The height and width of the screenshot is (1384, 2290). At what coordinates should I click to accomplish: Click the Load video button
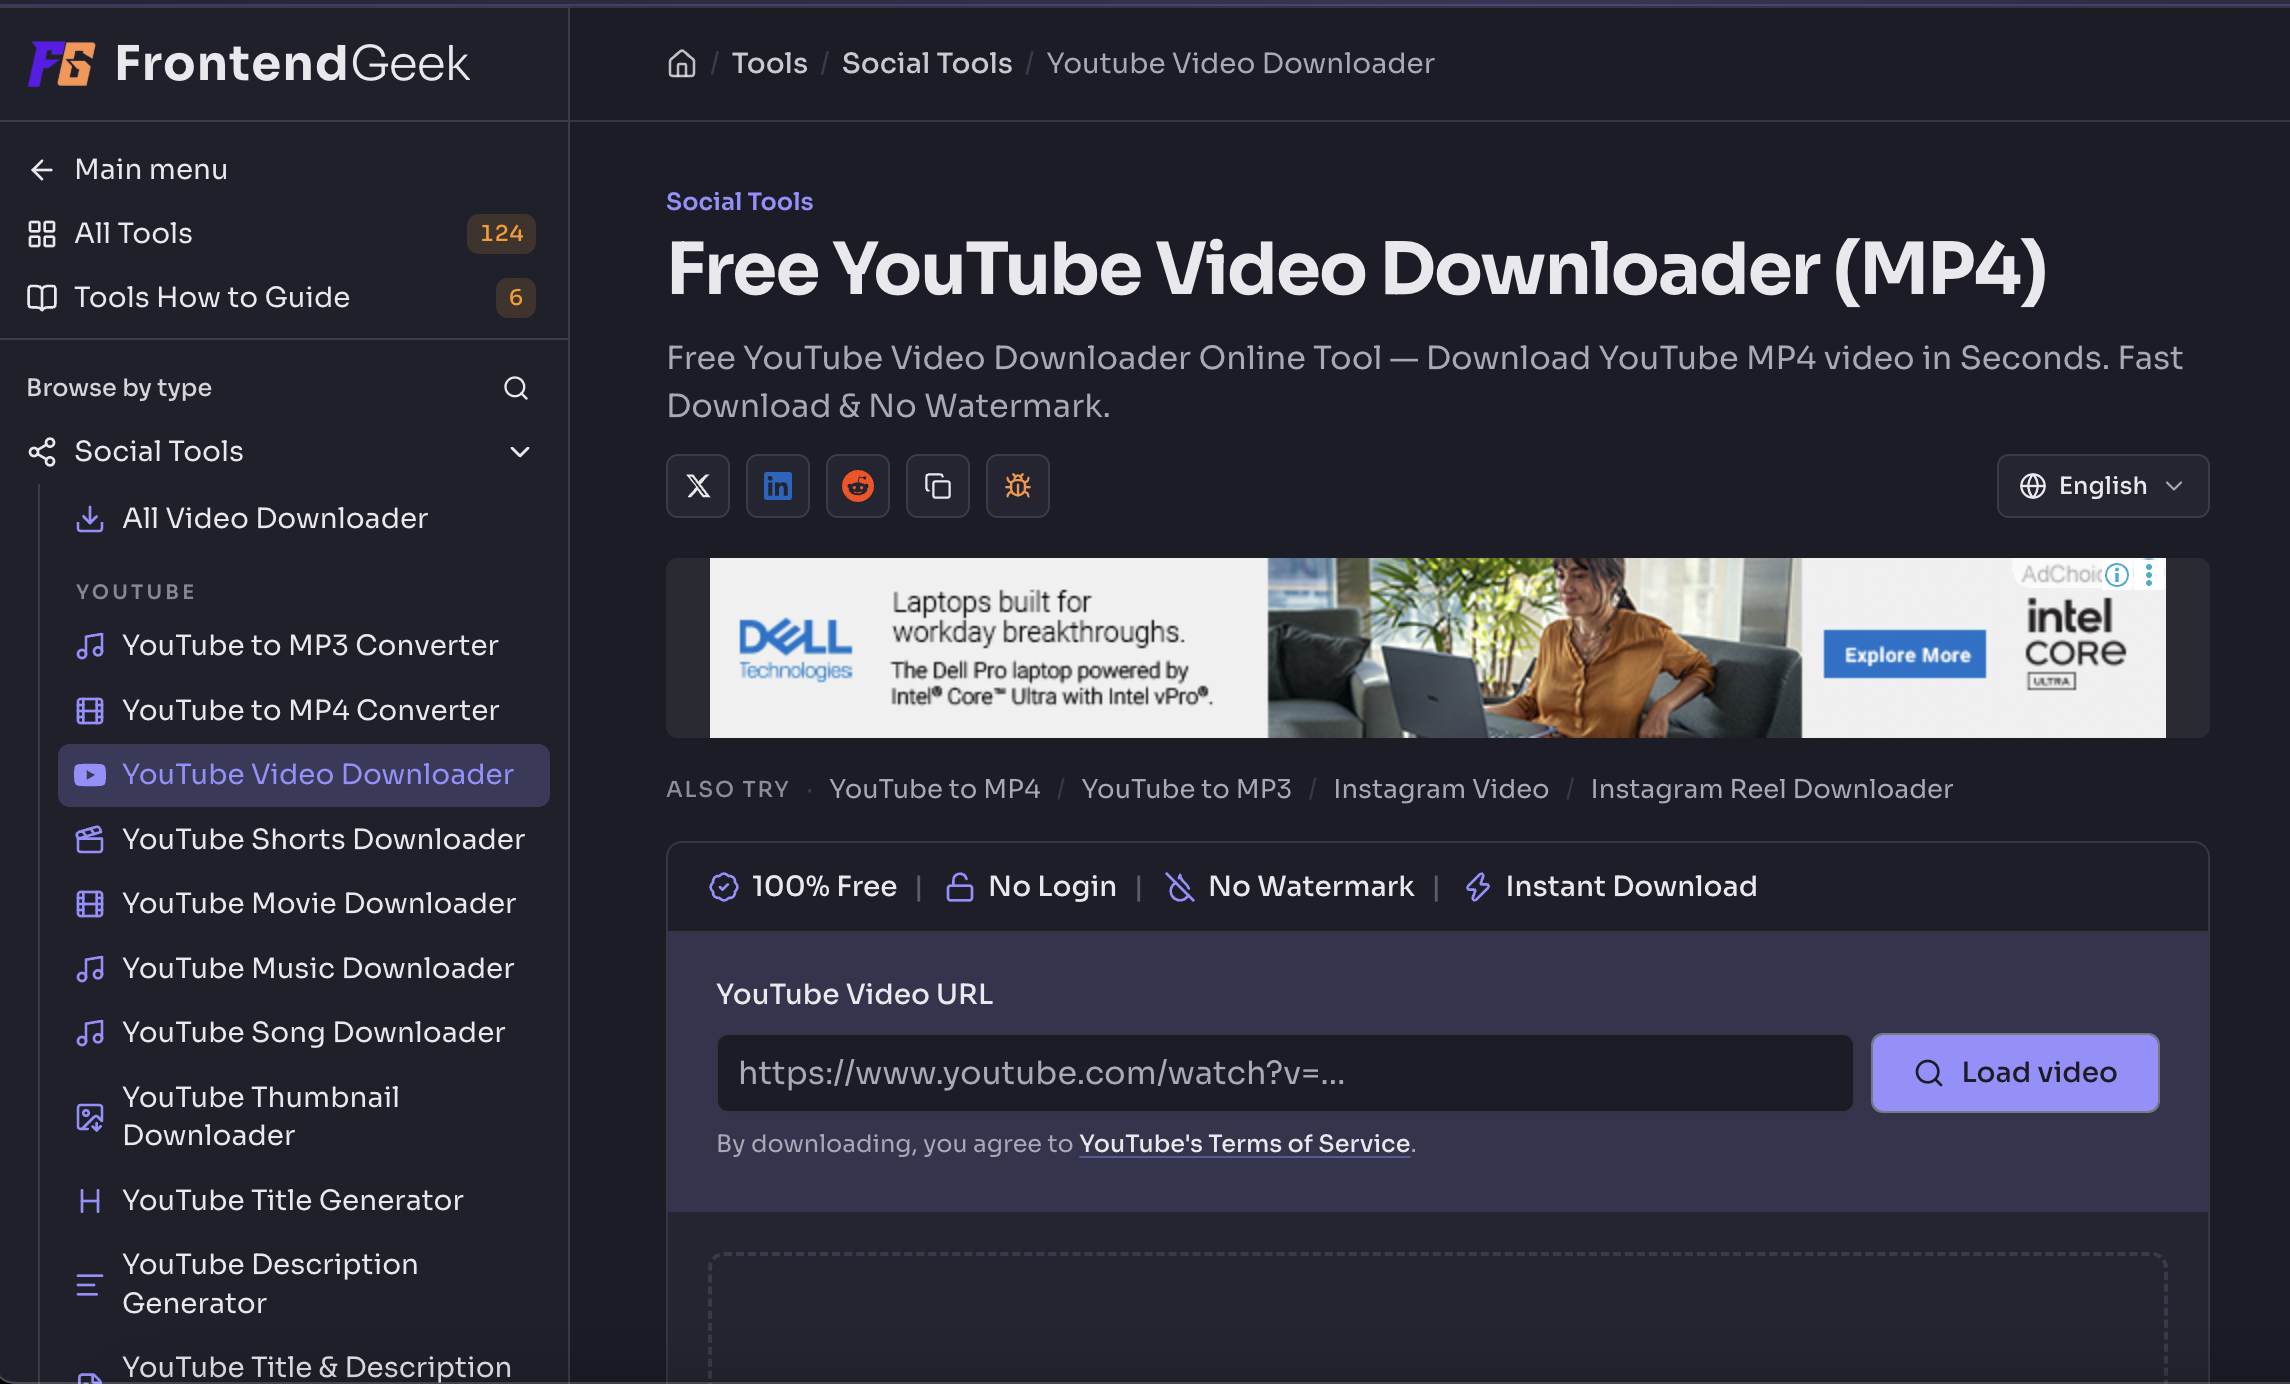point(2015,1073)
